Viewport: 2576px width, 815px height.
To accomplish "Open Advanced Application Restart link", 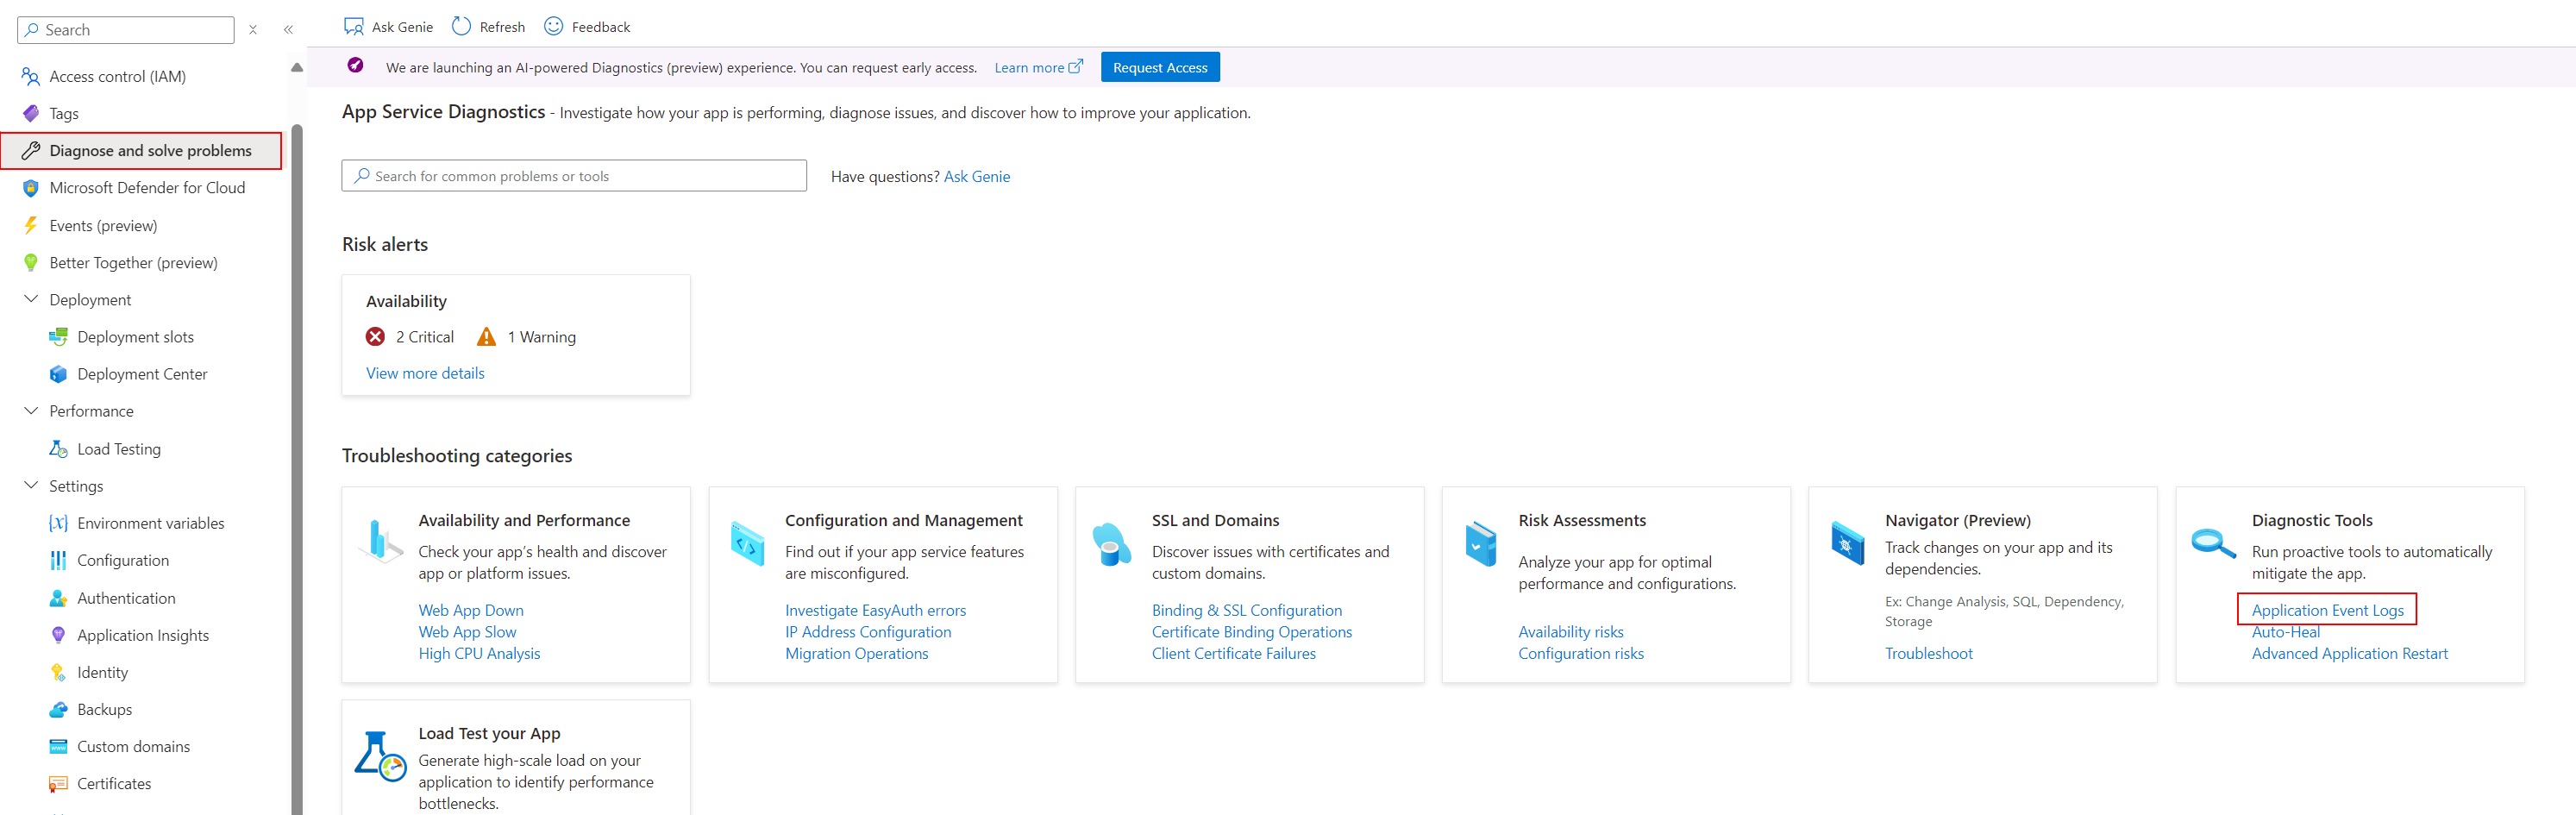I will 2349,653.
